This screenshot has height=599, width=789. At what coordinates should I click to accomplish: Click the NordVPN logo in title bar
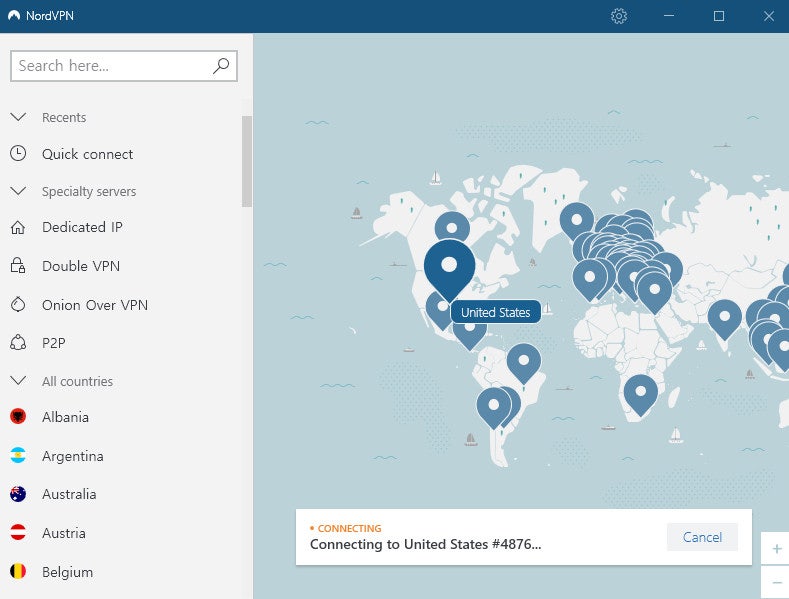14,16
